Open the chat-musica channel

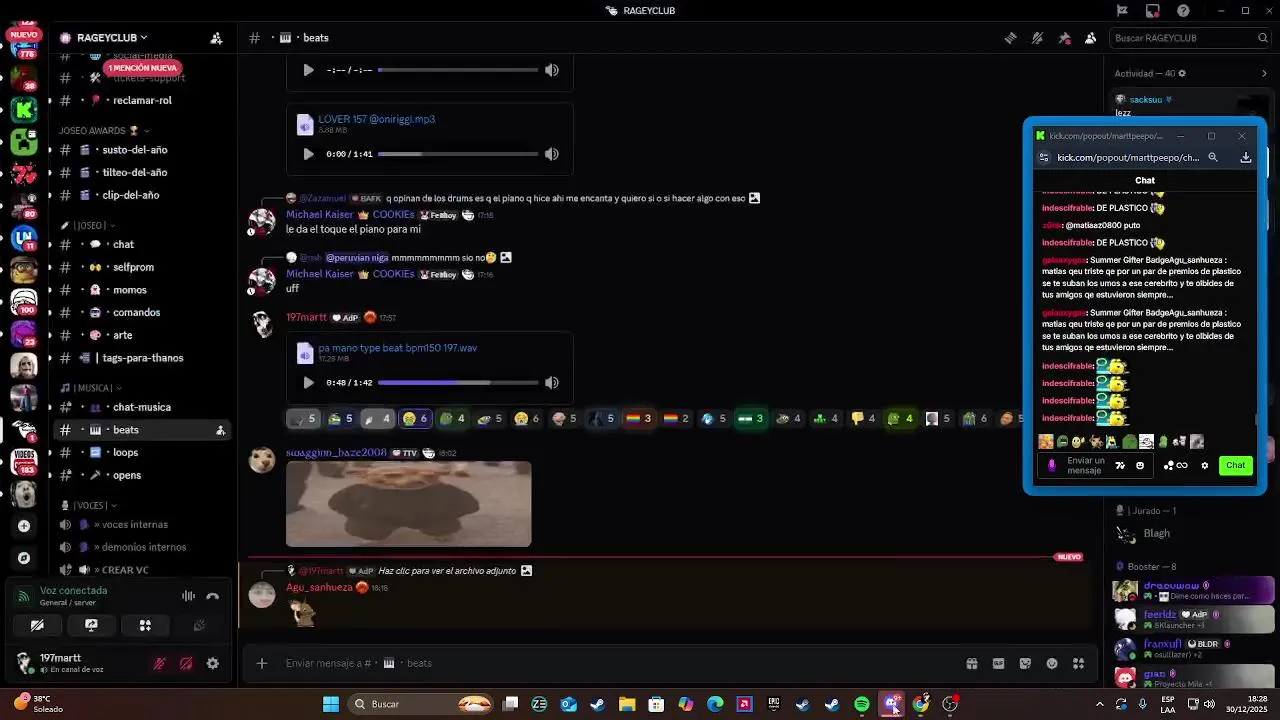pyautogui.click(x=141, y=407)
